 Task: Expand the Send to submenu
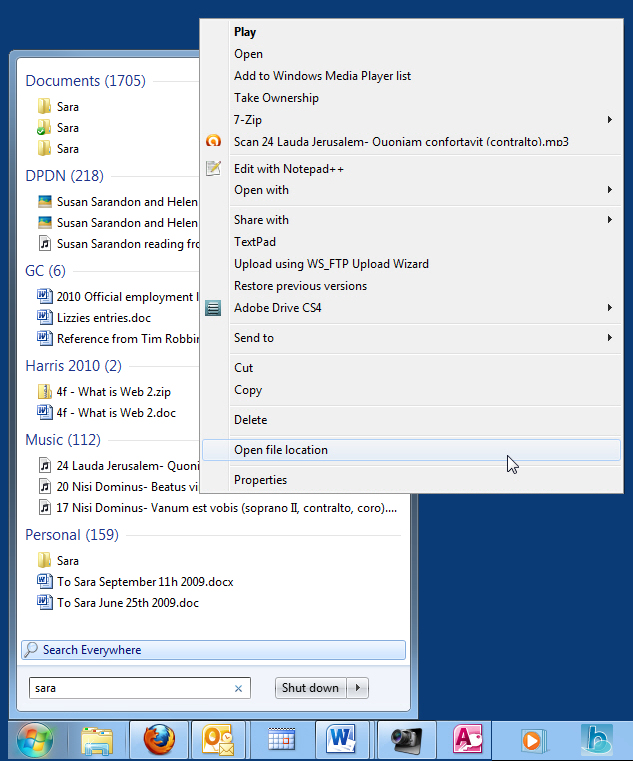(609, 338)
